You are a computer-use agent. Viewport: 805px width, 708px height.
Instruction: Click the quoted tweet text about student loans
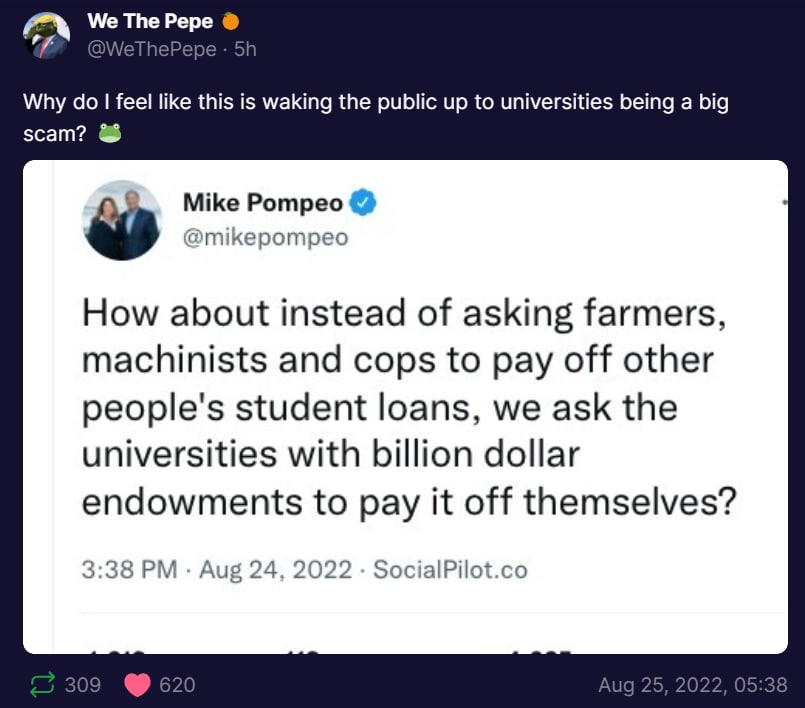coord(409,407)
